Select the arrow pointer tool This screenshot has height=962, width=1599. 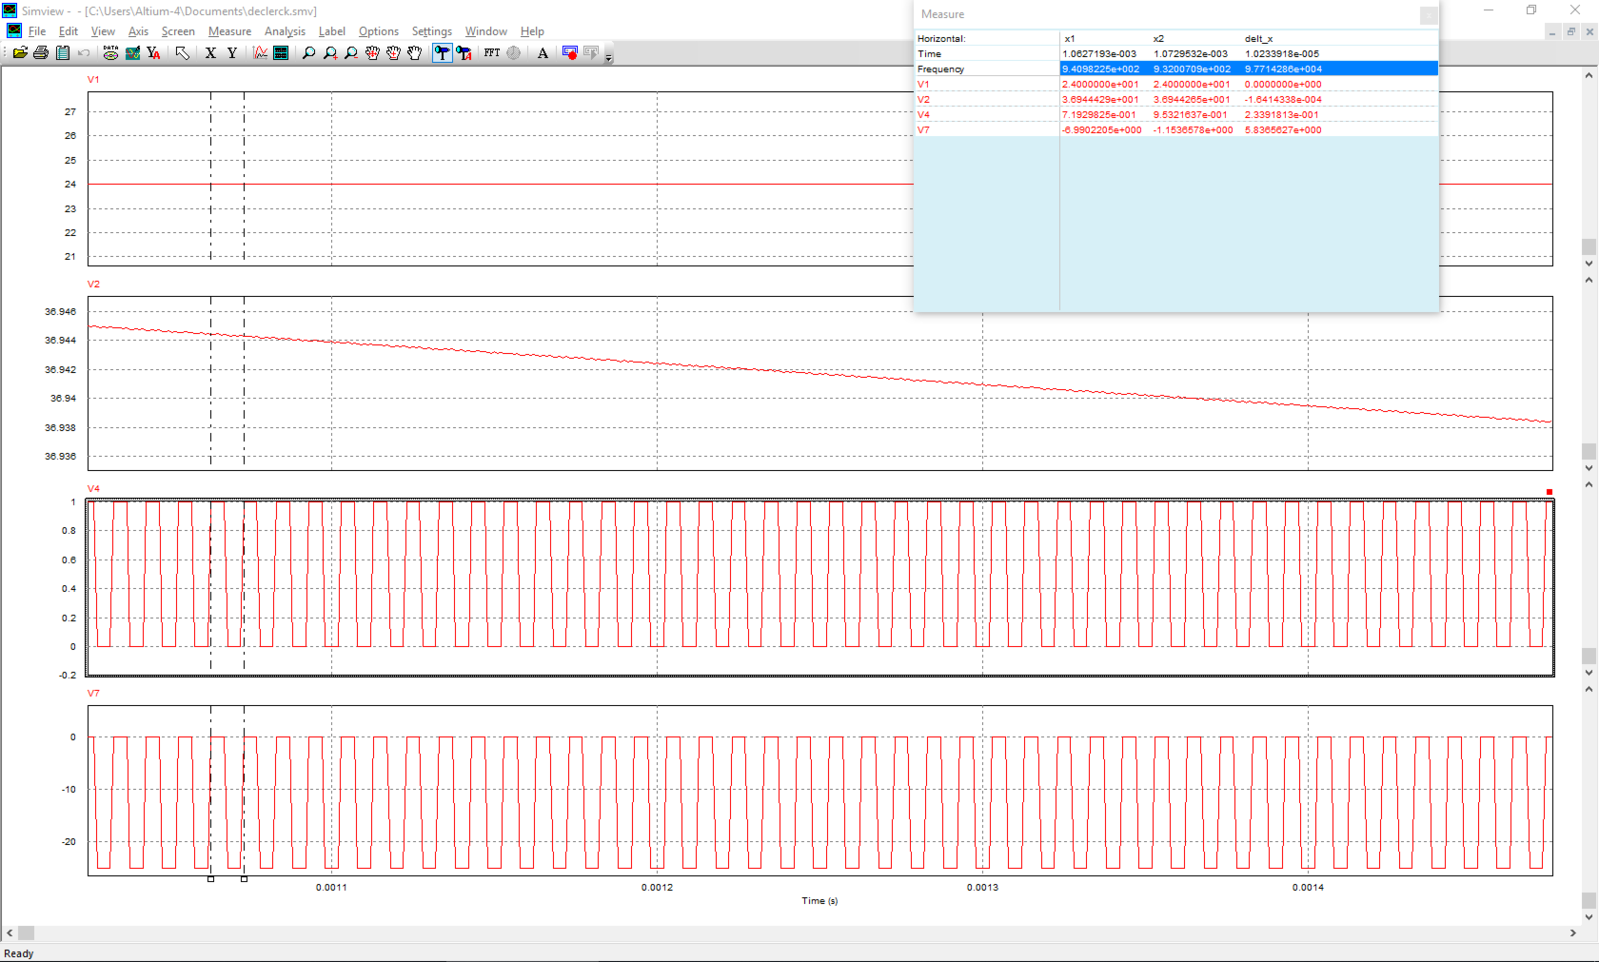[x=182, y=53]
